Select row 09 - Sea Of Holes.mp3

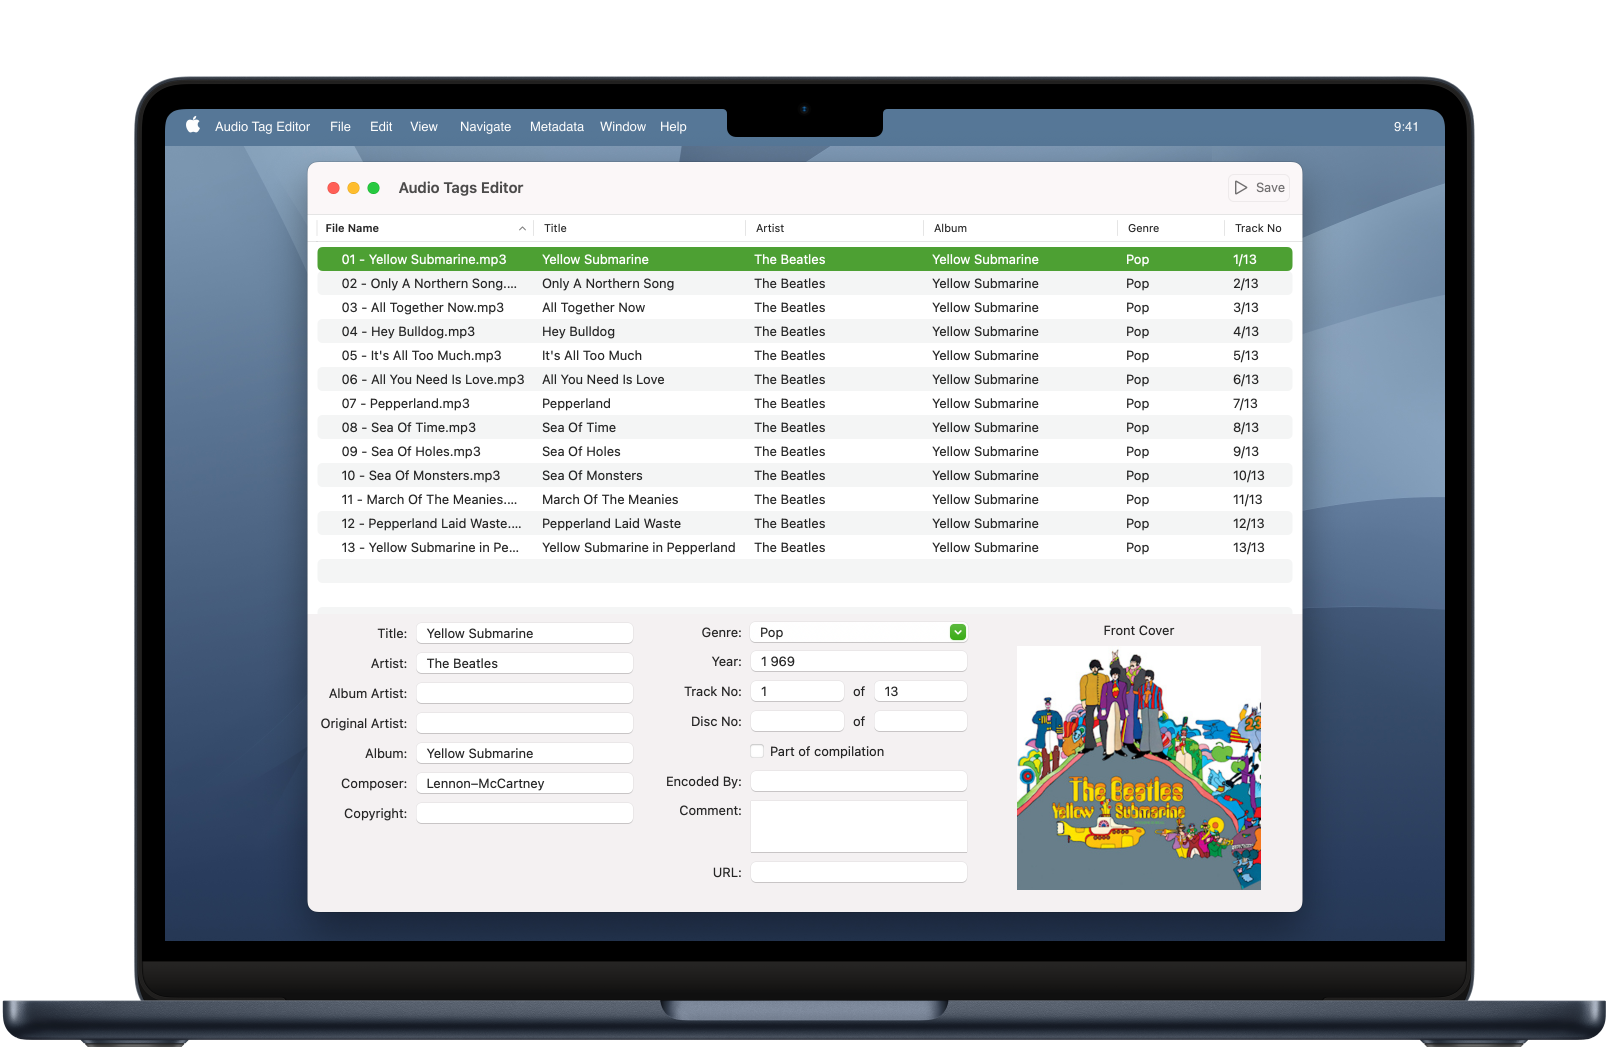coord(805,451)
